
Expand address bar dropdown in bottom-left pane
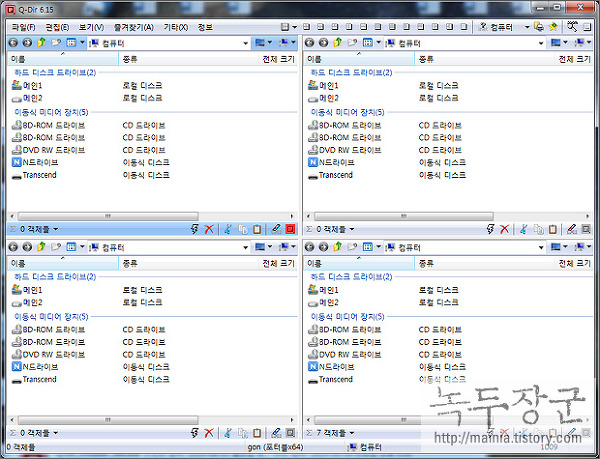click(x=246, y=247)
